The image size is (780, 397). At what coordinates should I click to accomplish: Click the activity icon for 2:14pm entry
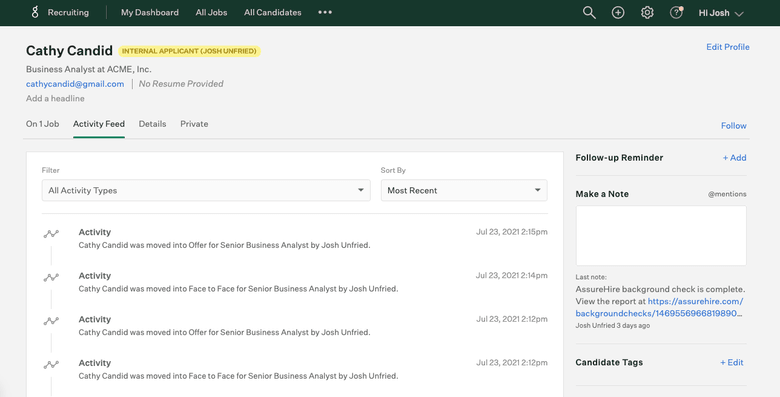tap(51, 277)
